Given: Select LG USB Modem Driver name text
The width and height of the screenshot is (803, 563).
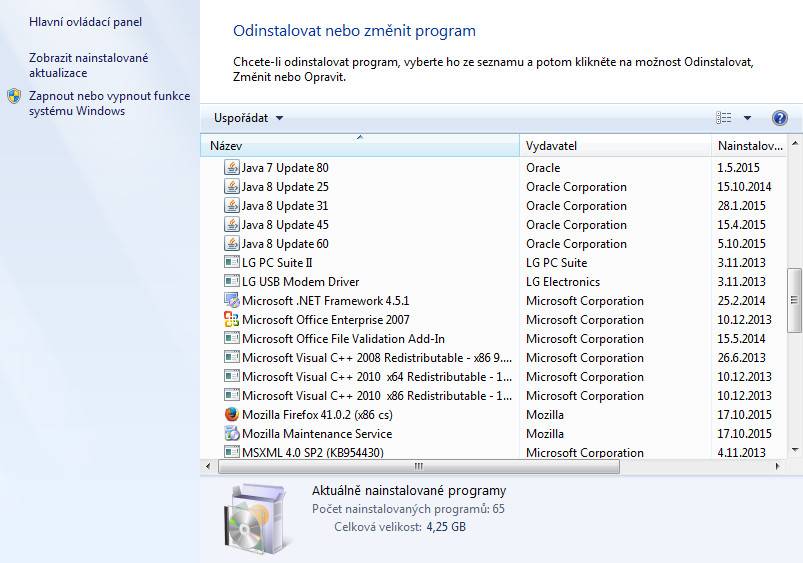Looking at the screenshot, I should pos(301,281).
